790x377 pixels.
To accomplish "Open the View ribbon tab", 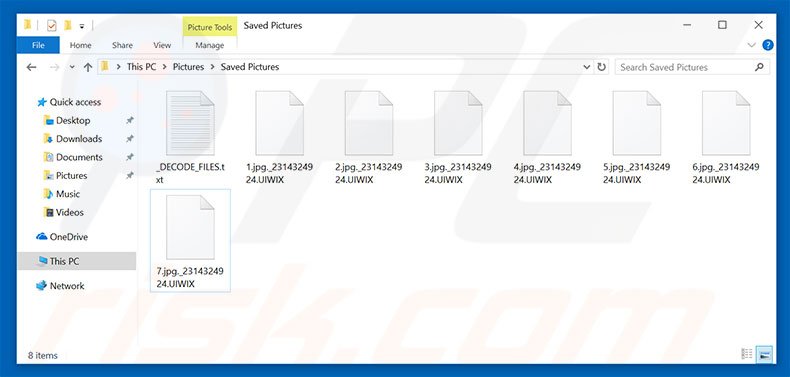I will [x=162, y=45].
